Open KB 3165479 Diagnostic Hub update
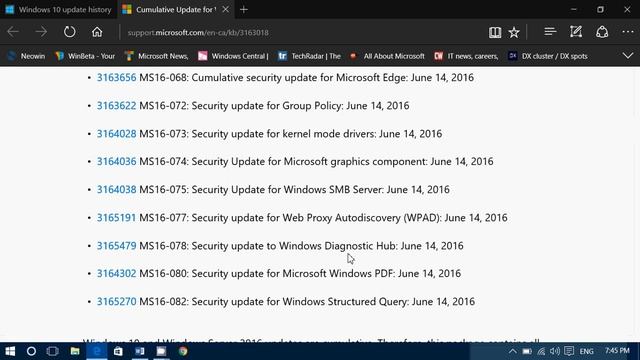640x360 pixels. [x=116, y=246]
